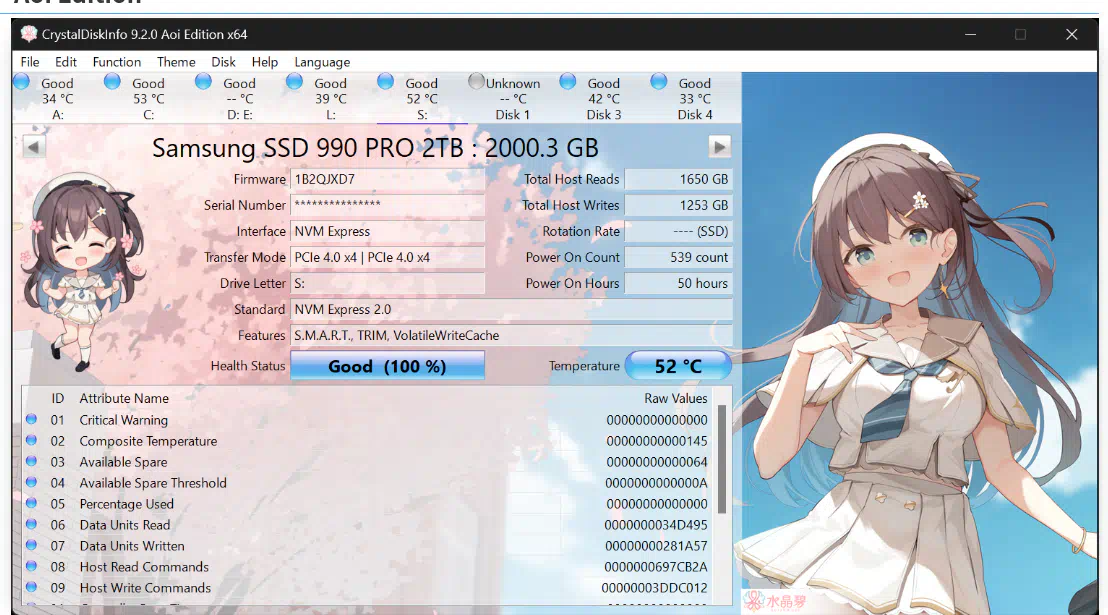Image resolution: width=1108 pixels, height=615 pixels.
Task: Click the Aoi character artwork on the right
Action: tap(919, 343)
